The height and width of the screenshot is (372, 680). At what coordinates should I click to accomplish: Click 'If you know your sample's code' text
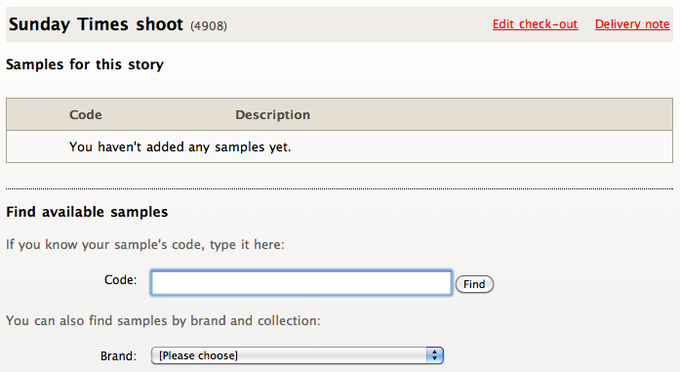pyautogui.click(x=145, y=245)
